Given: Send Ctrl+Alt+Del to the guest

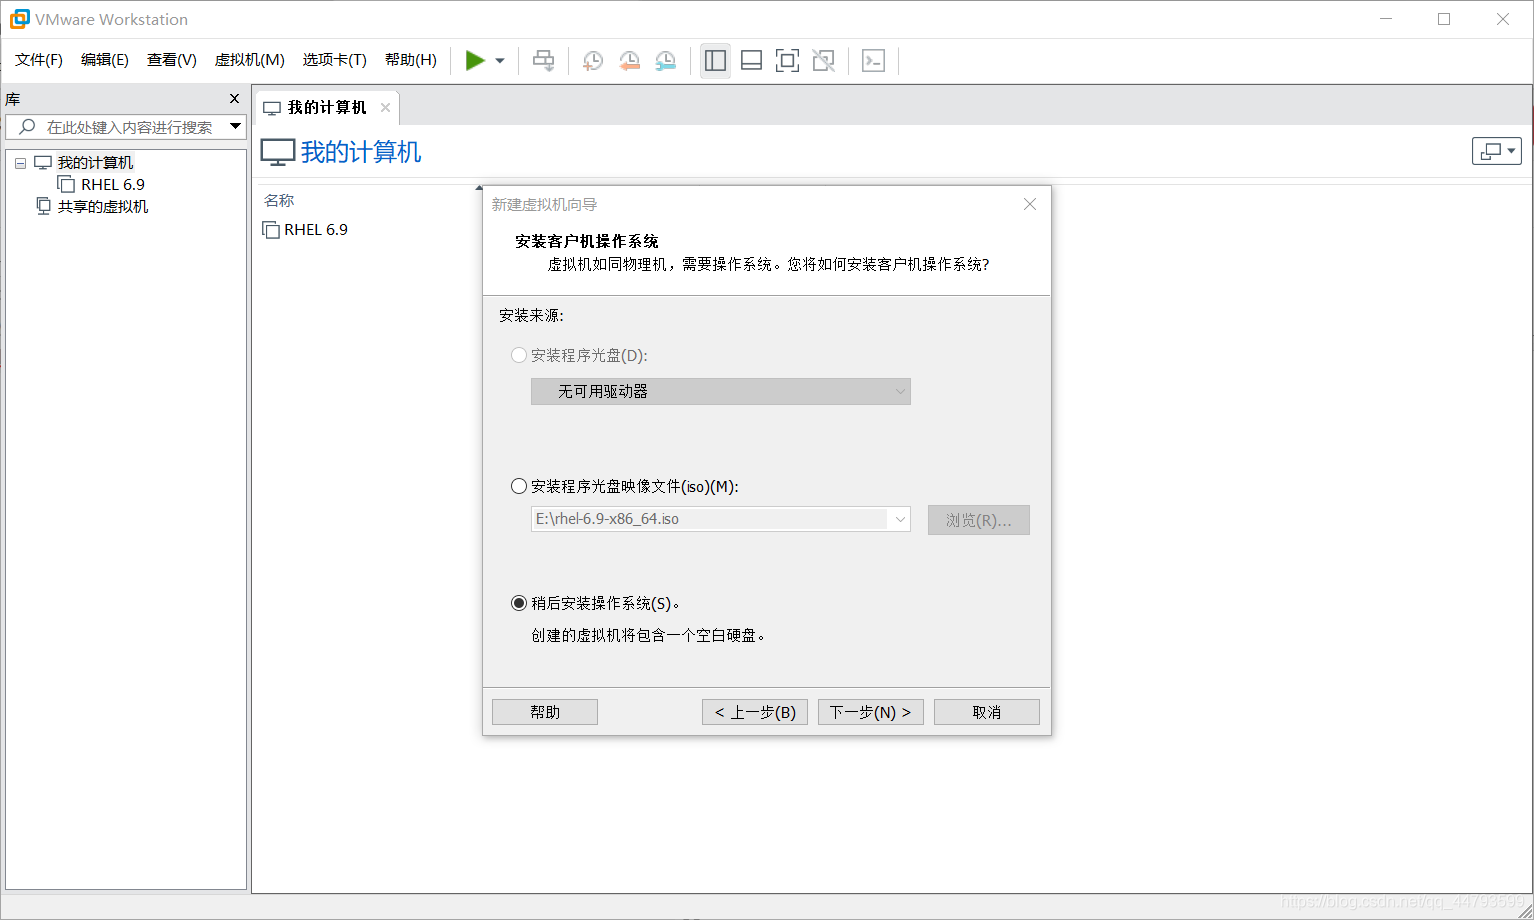Looking at the screenshot, I should coord(543,60).
